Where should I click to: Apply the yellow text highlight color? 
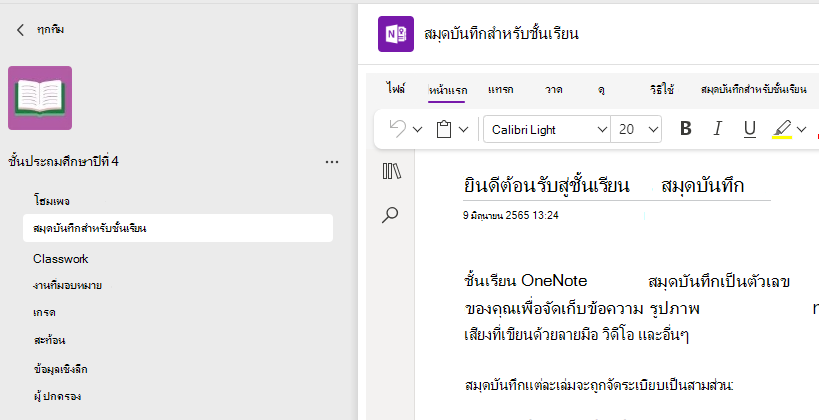782,129
